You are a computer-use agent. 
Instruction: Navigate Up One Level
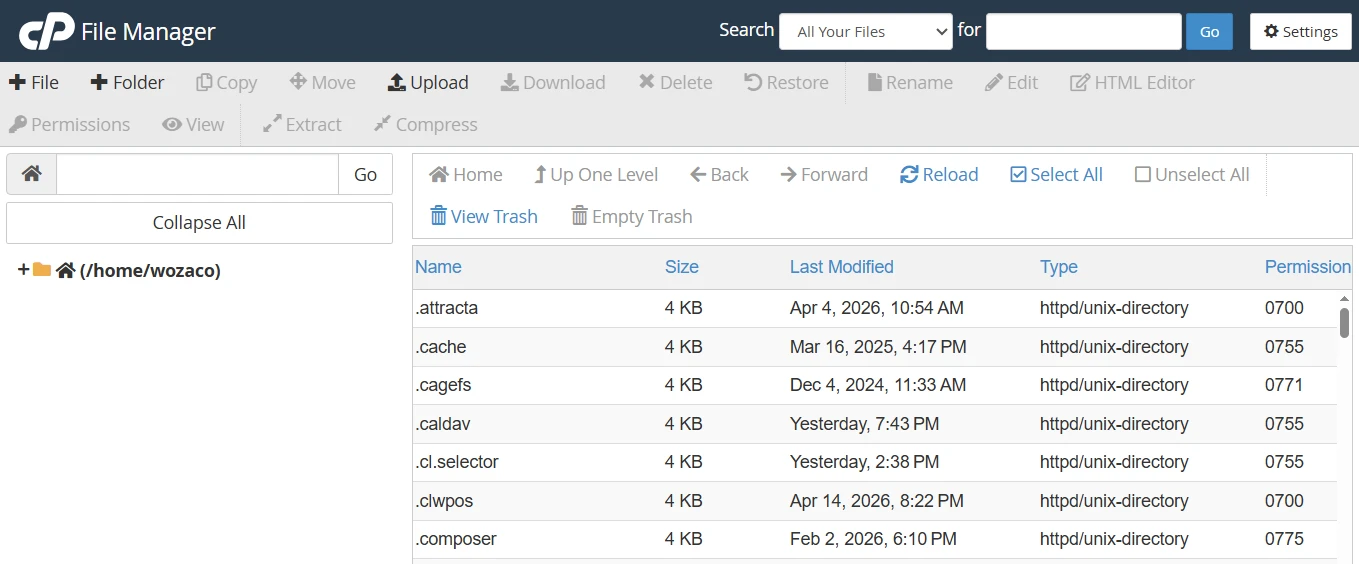point(596,175)
